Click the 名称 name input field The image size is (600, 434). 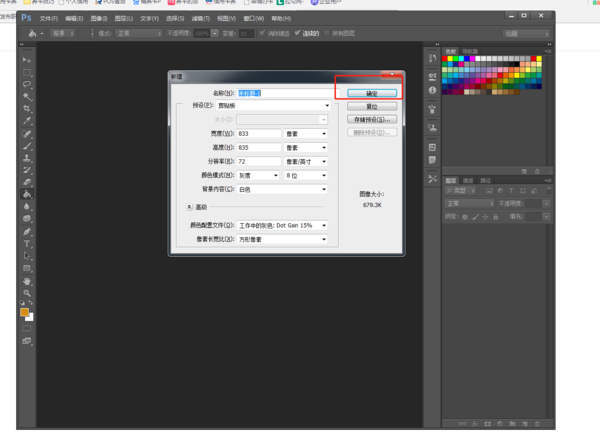coord(286,93)
